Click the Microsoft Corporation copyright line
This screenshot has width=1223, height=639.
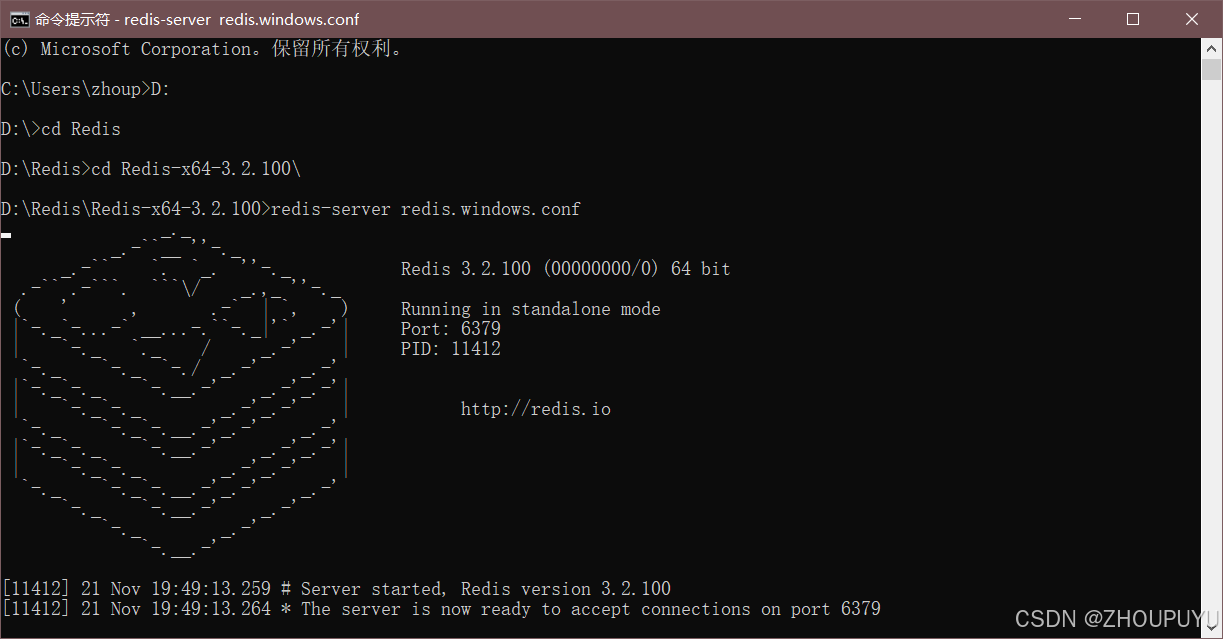[x=201, y=49]
